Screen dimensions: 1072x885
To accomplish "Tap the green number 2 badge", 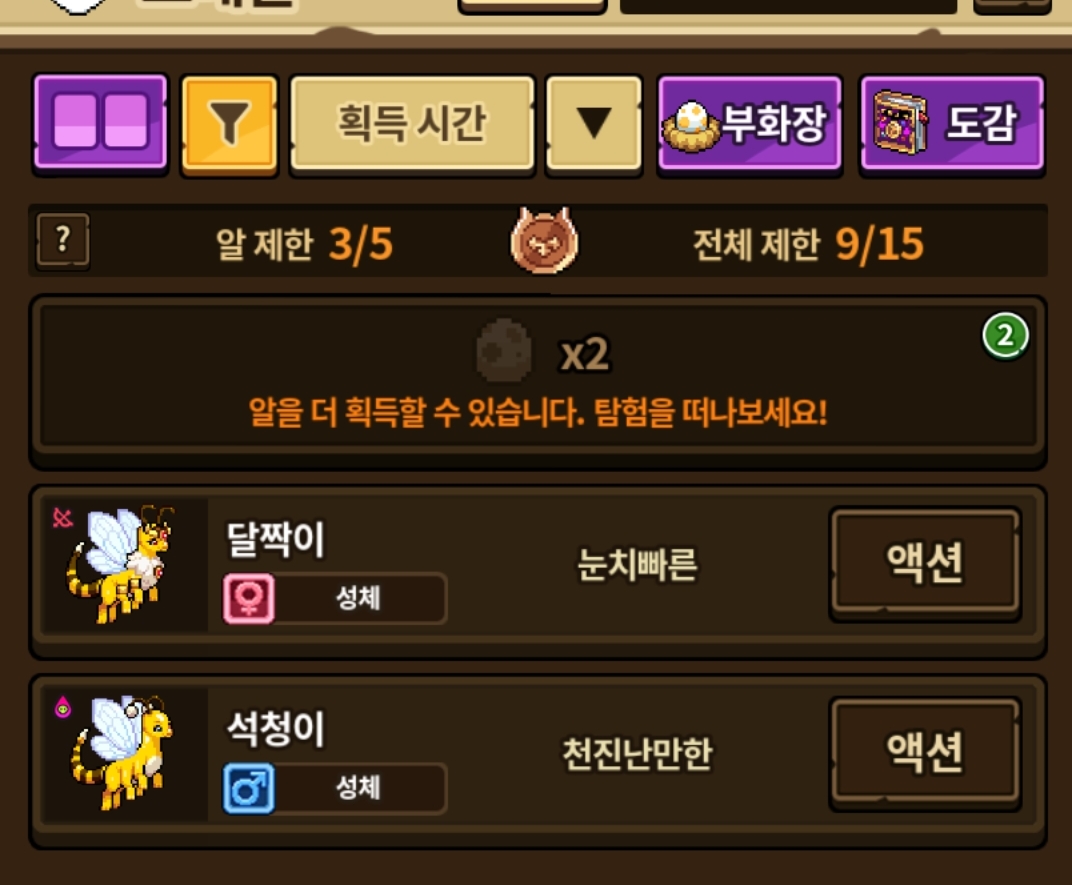I will click(x=1005, y=336).
